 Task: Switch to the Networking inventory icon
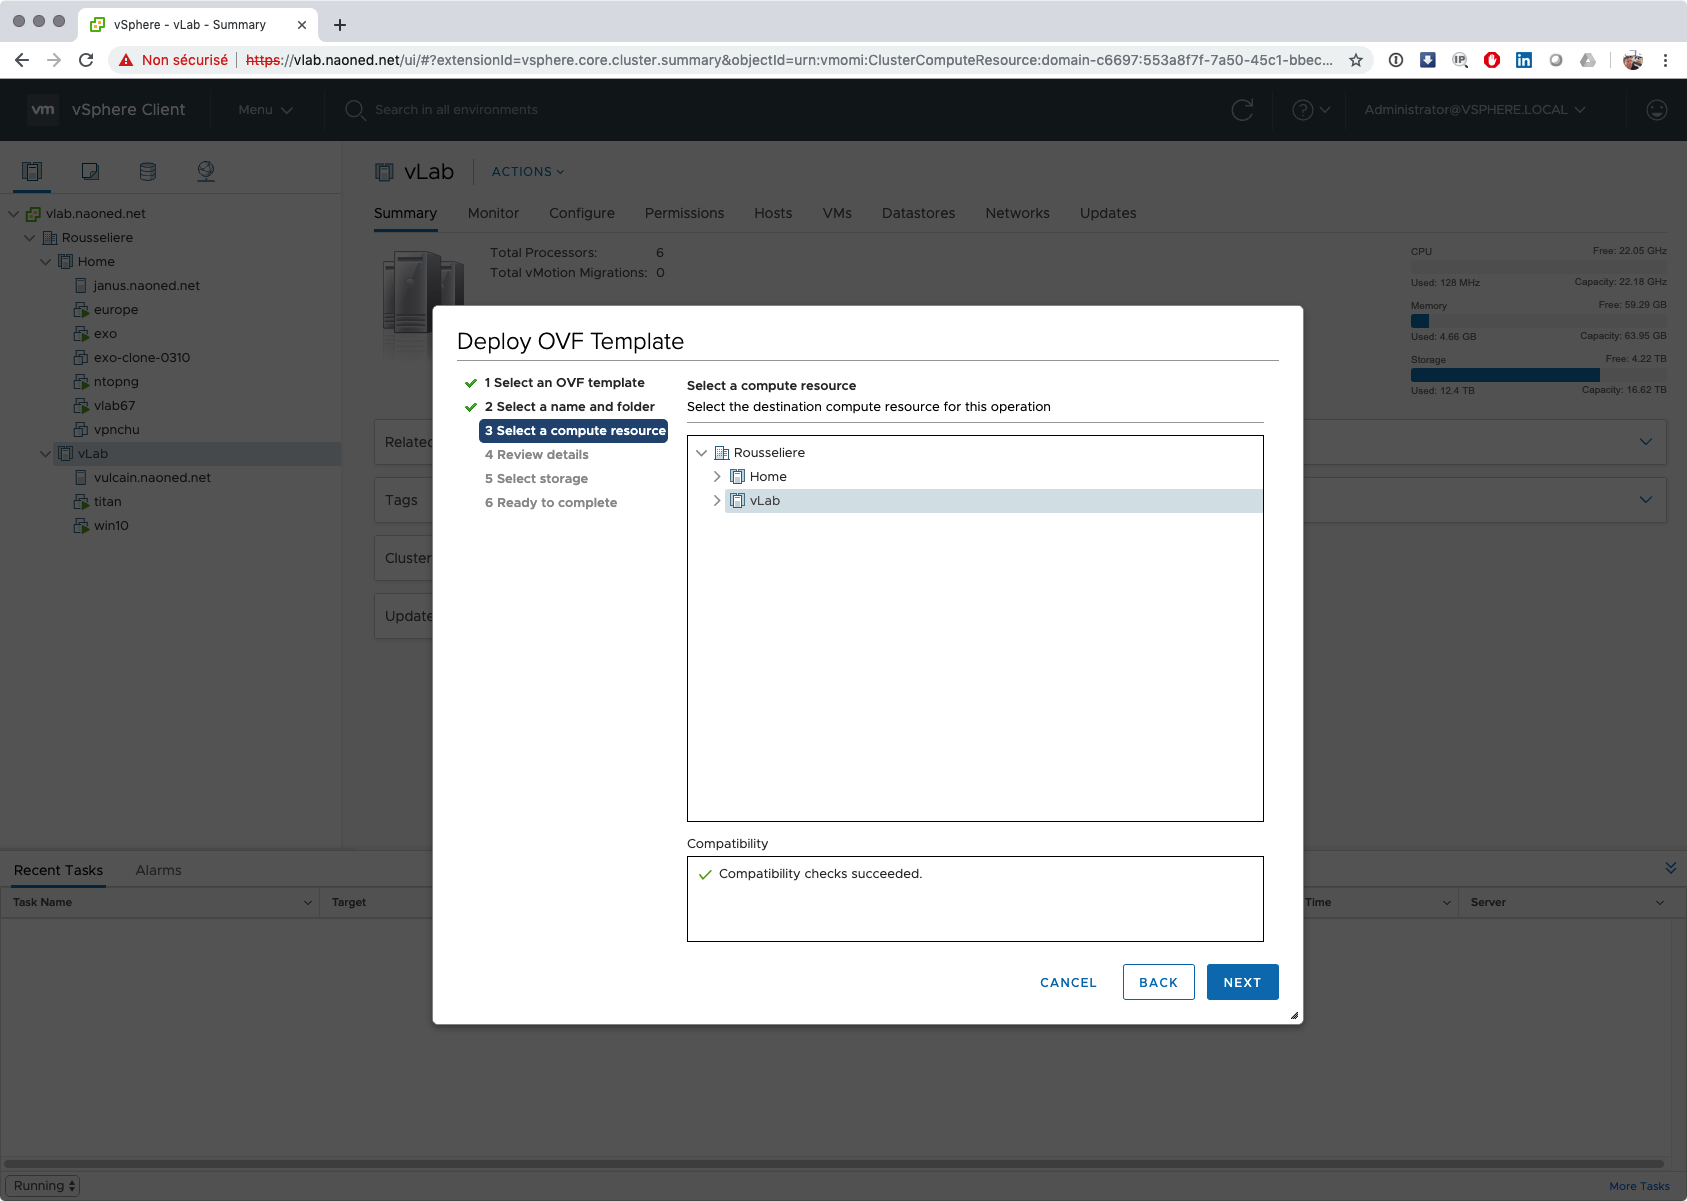(x=206, y=171)
